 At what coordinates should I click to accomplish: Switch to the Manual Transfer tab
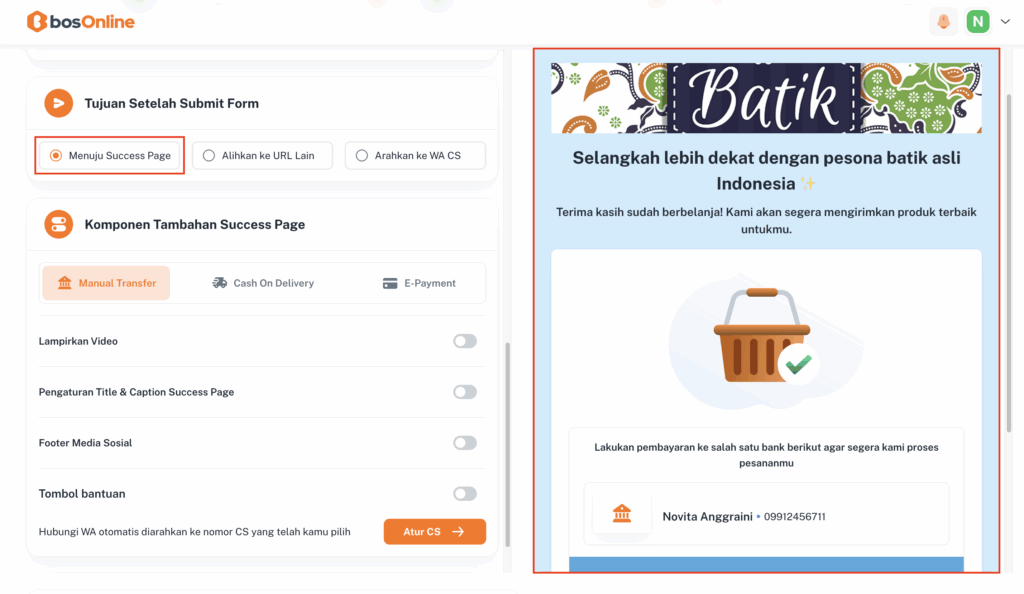click(106, 283)
